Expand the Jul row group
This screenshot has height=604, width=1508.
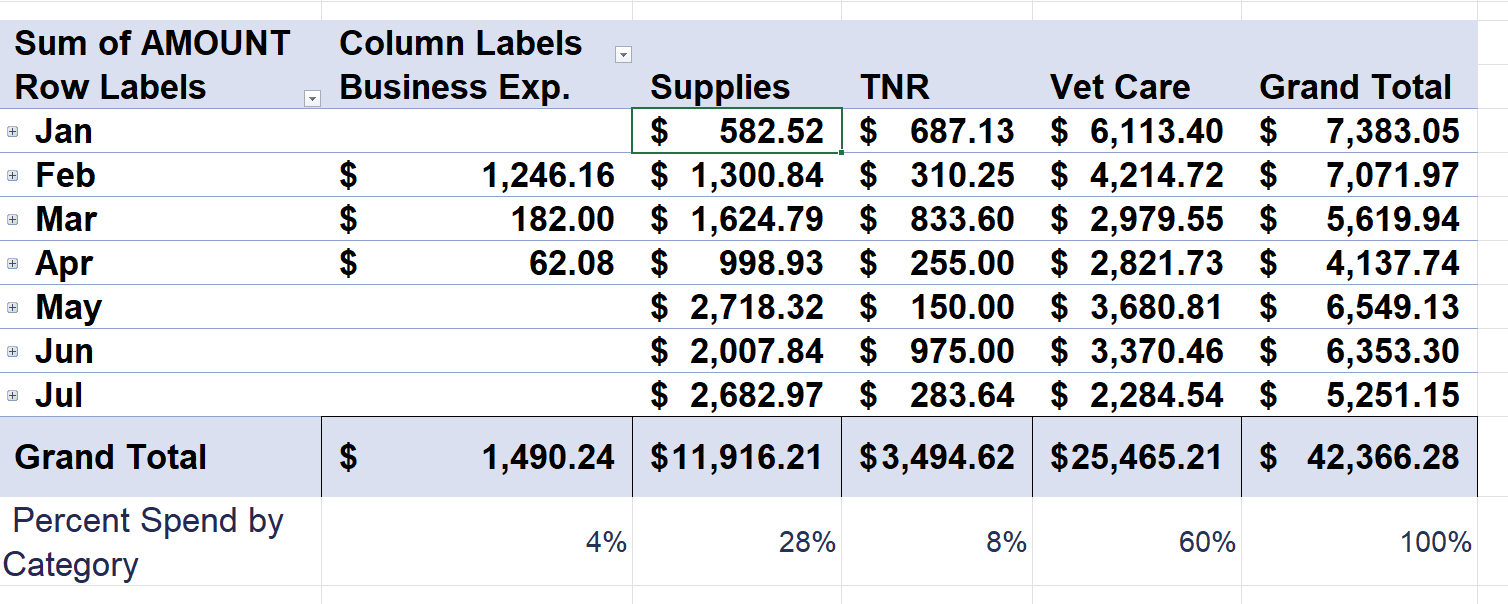coord(12,395)
